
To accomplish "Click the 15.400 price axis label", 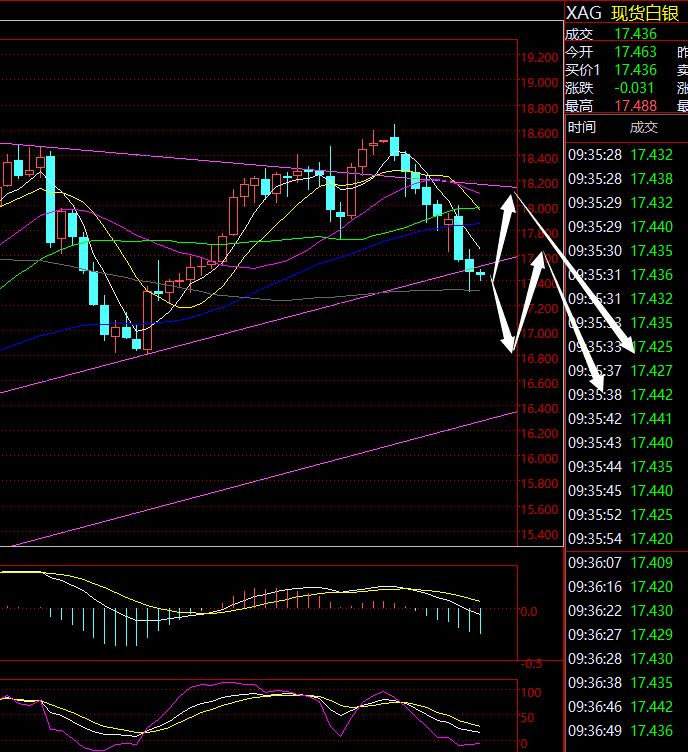I will (x=539, y=534).
